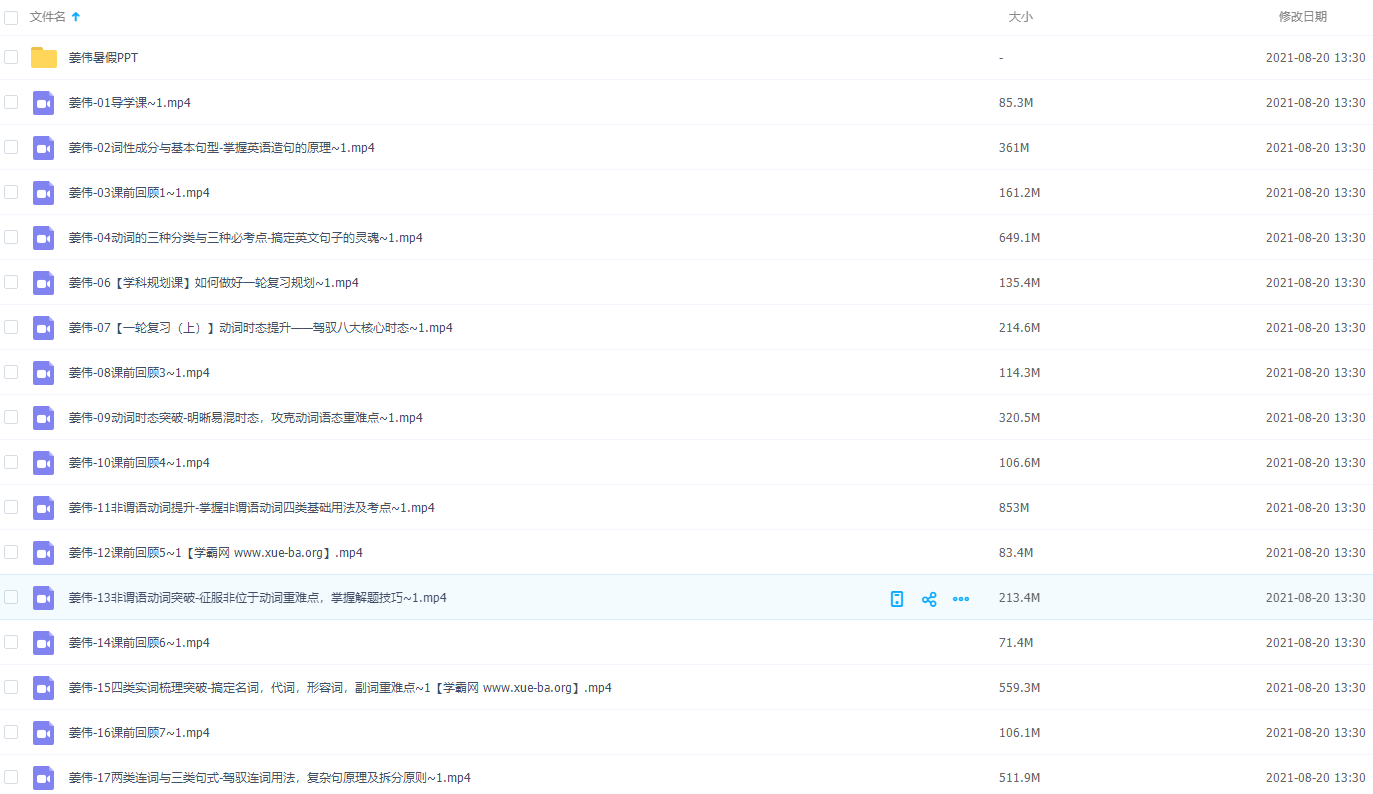1373x794 pixels.
Task: Toggle the select-all checkbox in header
Action: point(11,17)
